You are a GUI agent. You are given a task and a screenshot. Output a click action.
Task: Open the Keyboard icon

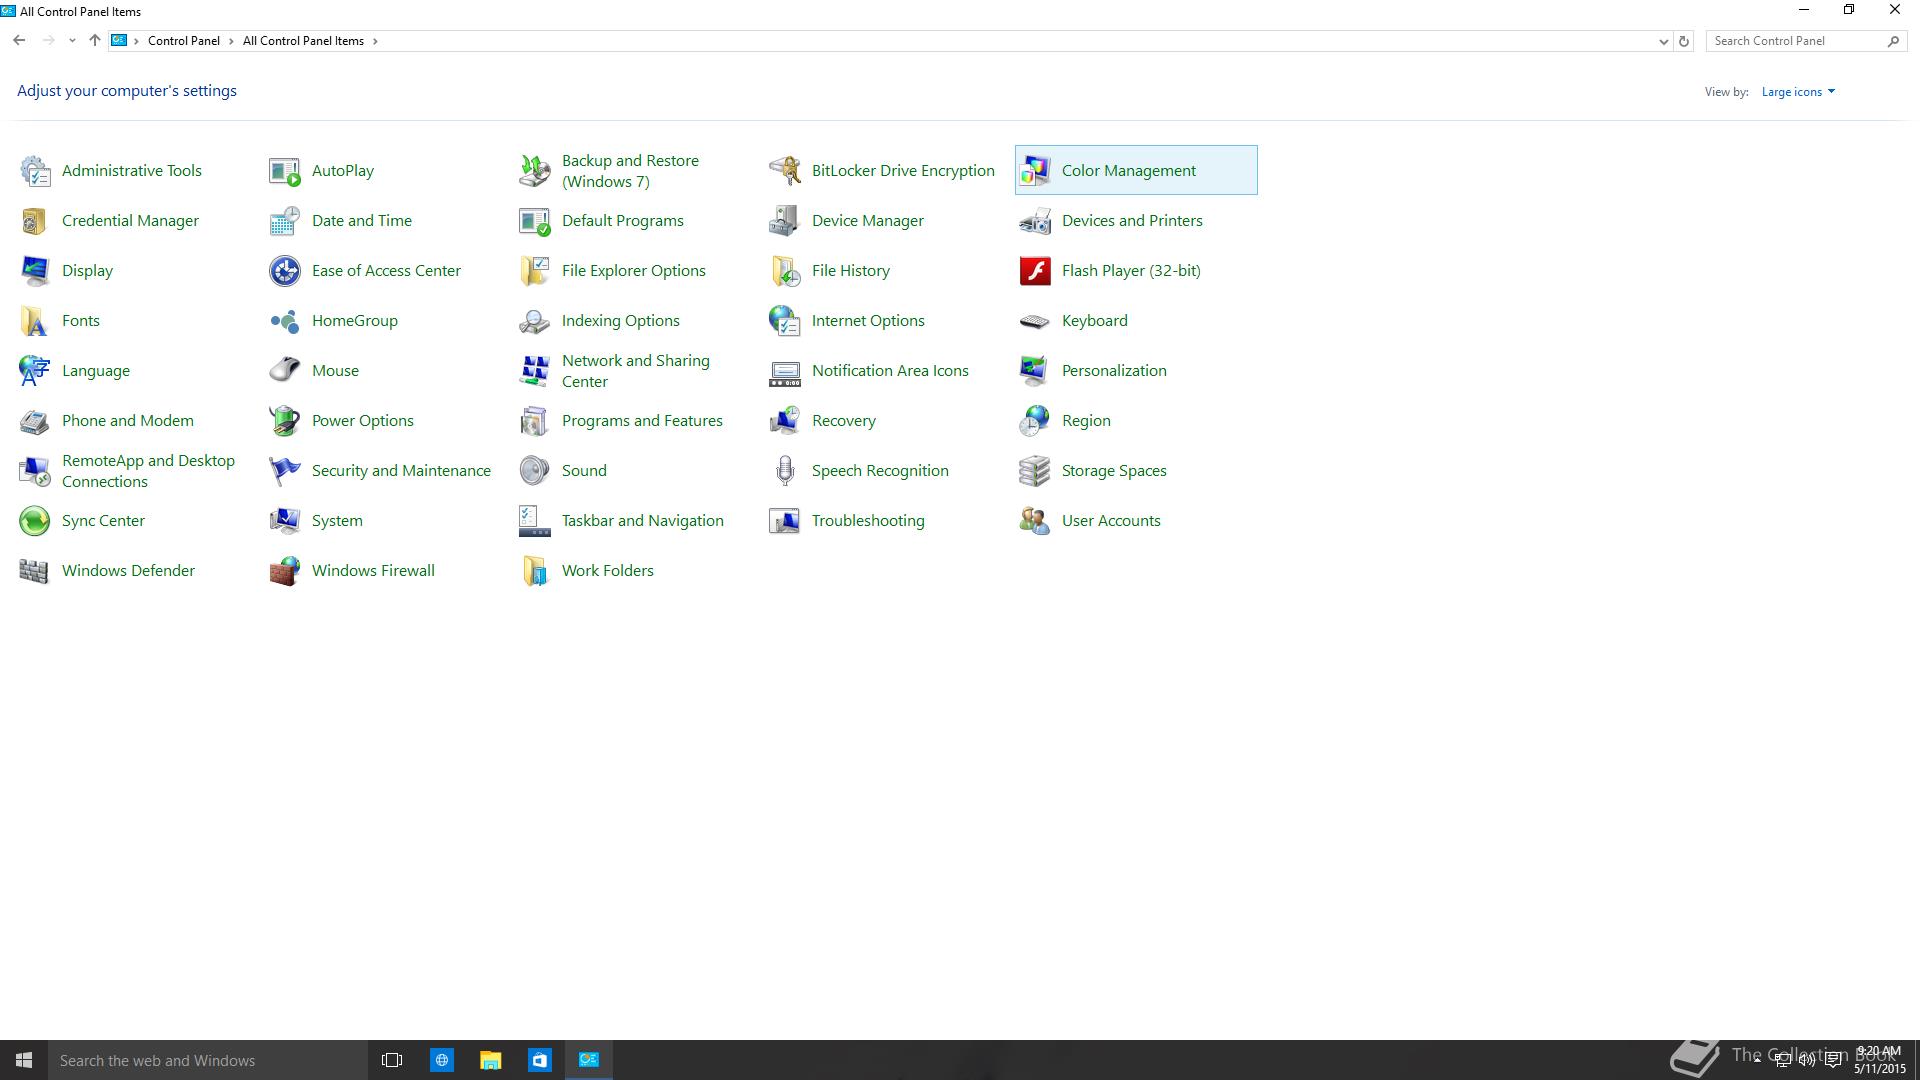pos(1035,321)
